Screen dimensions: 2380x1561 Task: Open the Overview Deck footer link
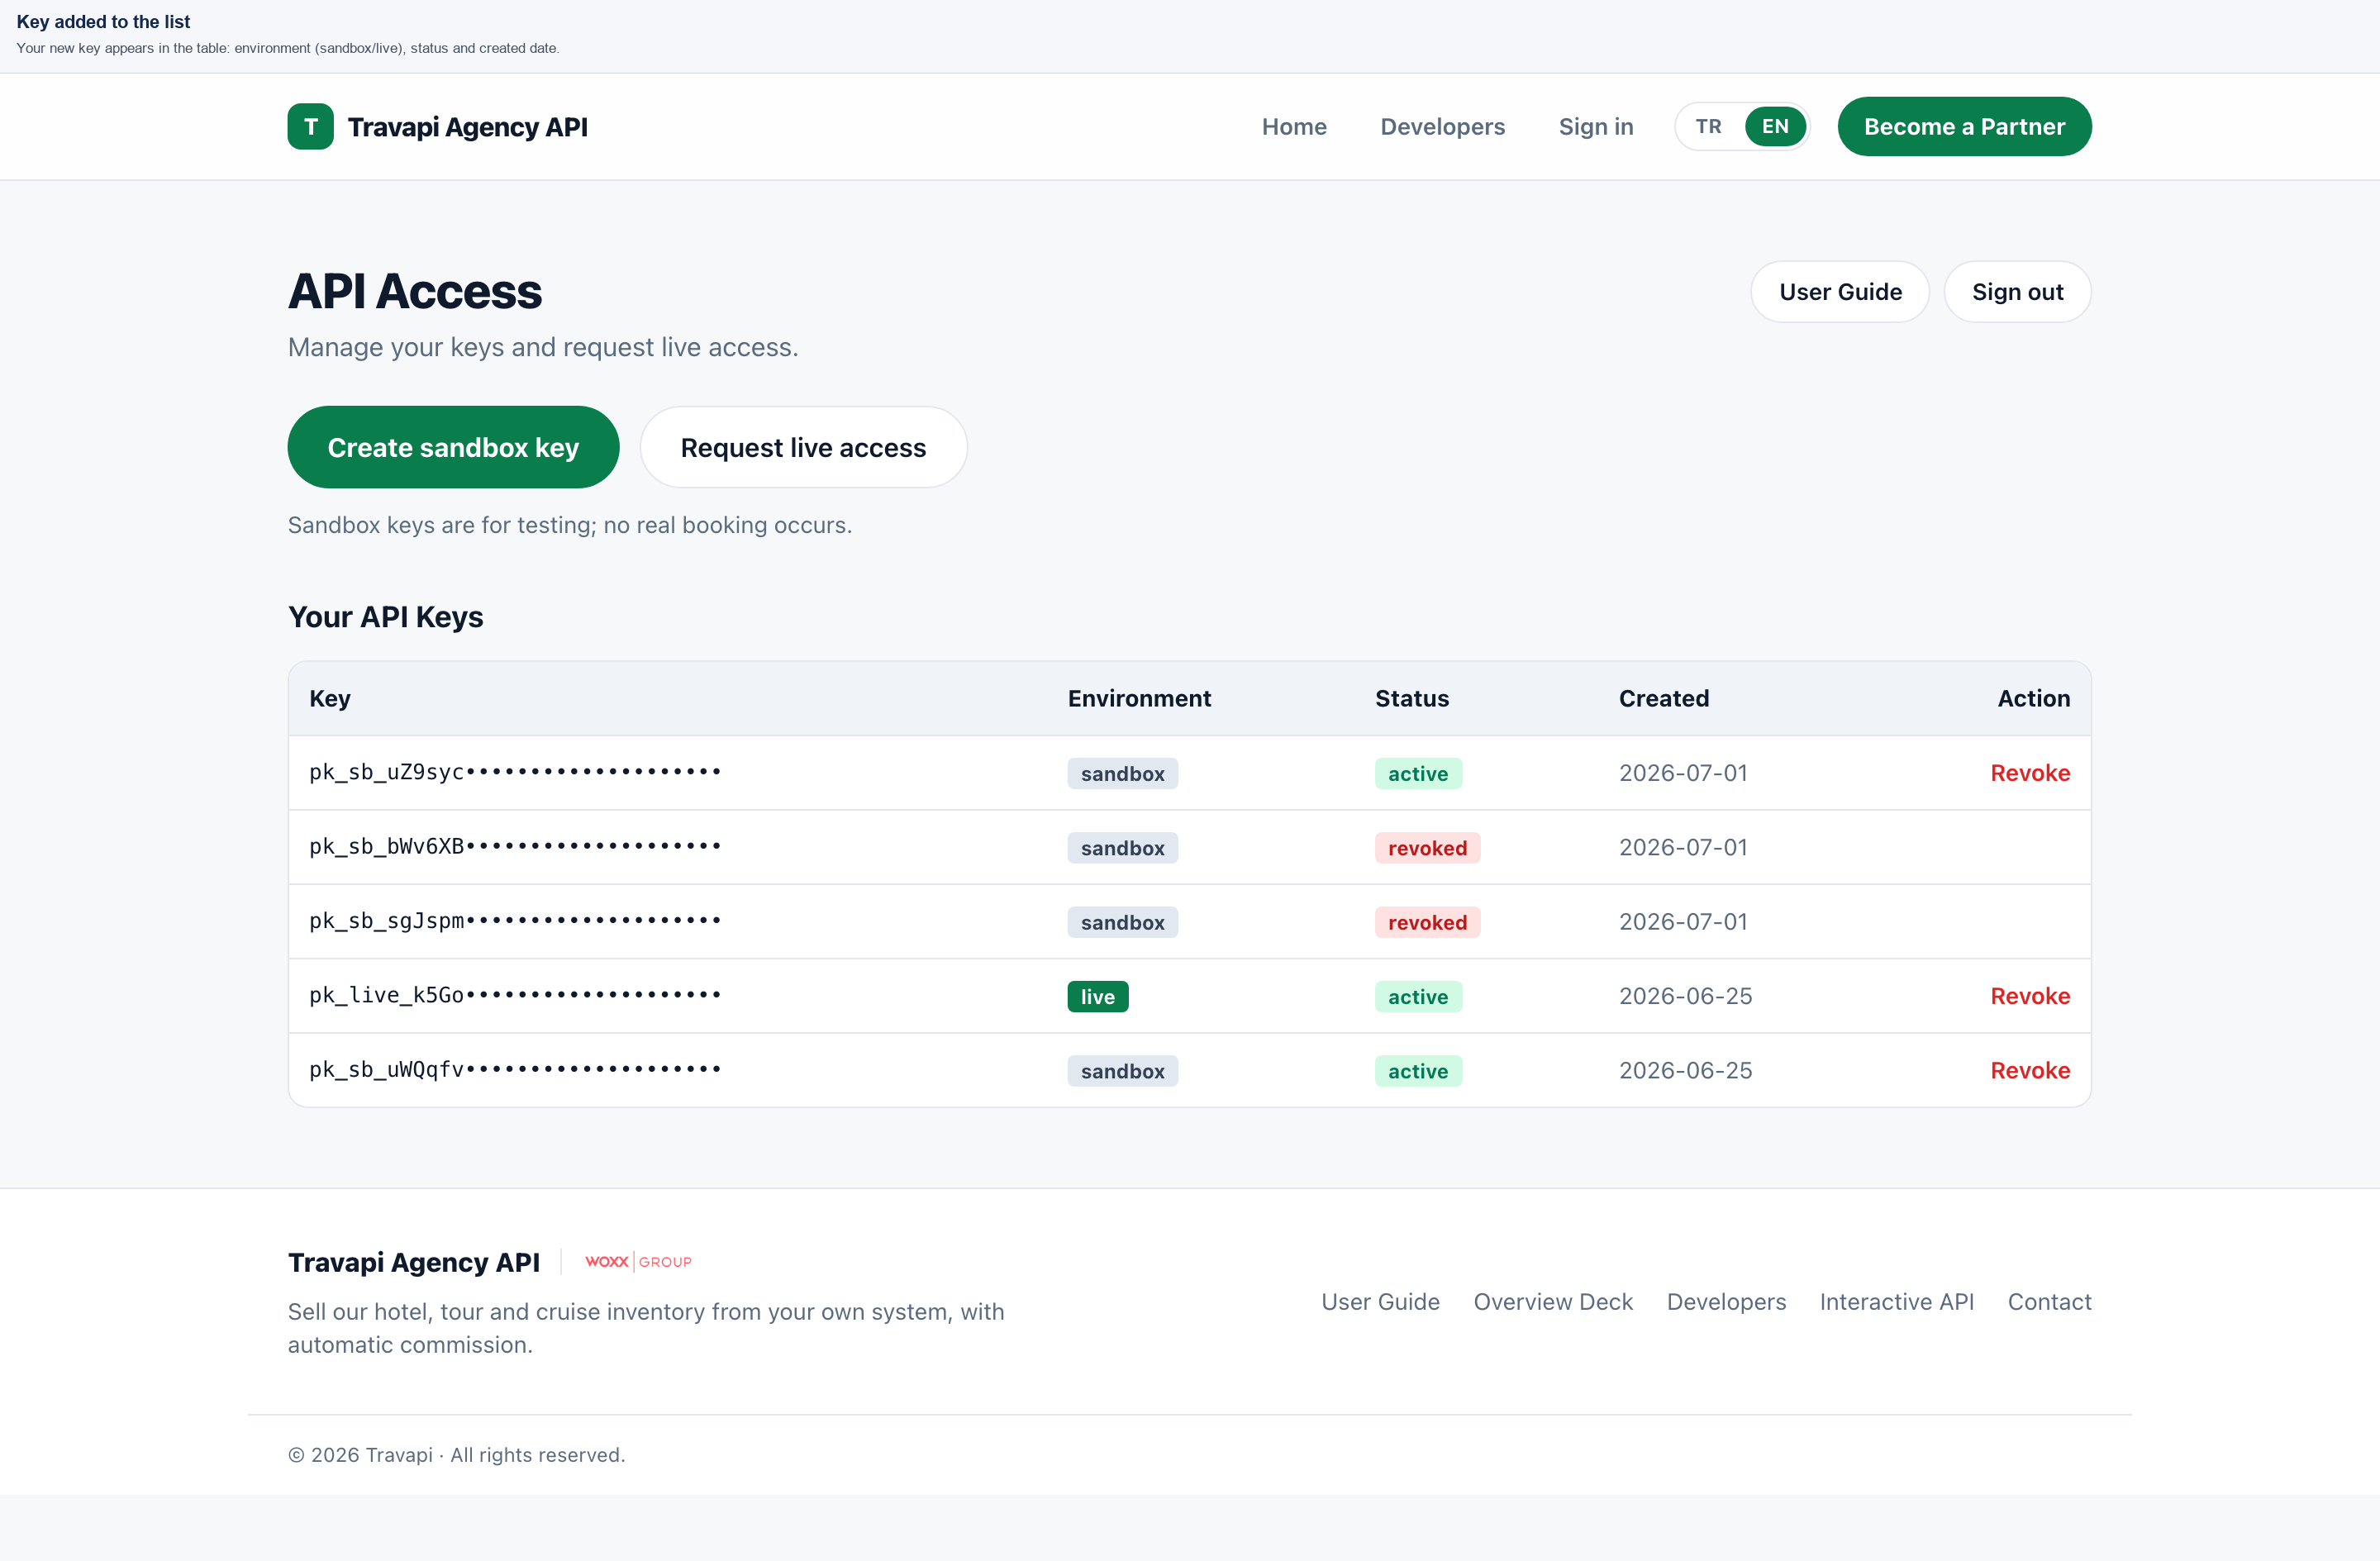click(x=1553, y=1302)
